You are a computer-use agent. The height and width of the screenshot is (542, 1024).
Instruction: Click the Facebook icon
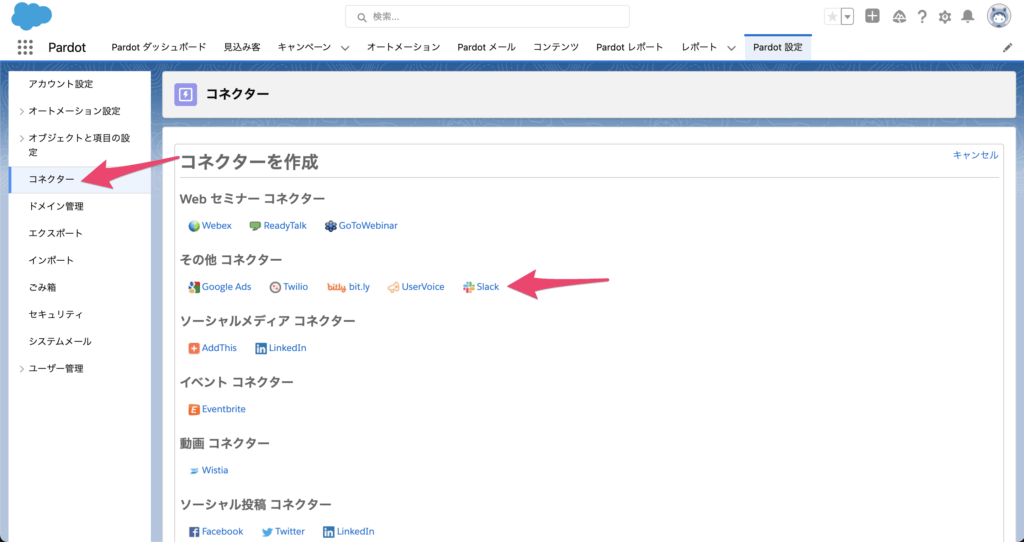tap(194, 532)
